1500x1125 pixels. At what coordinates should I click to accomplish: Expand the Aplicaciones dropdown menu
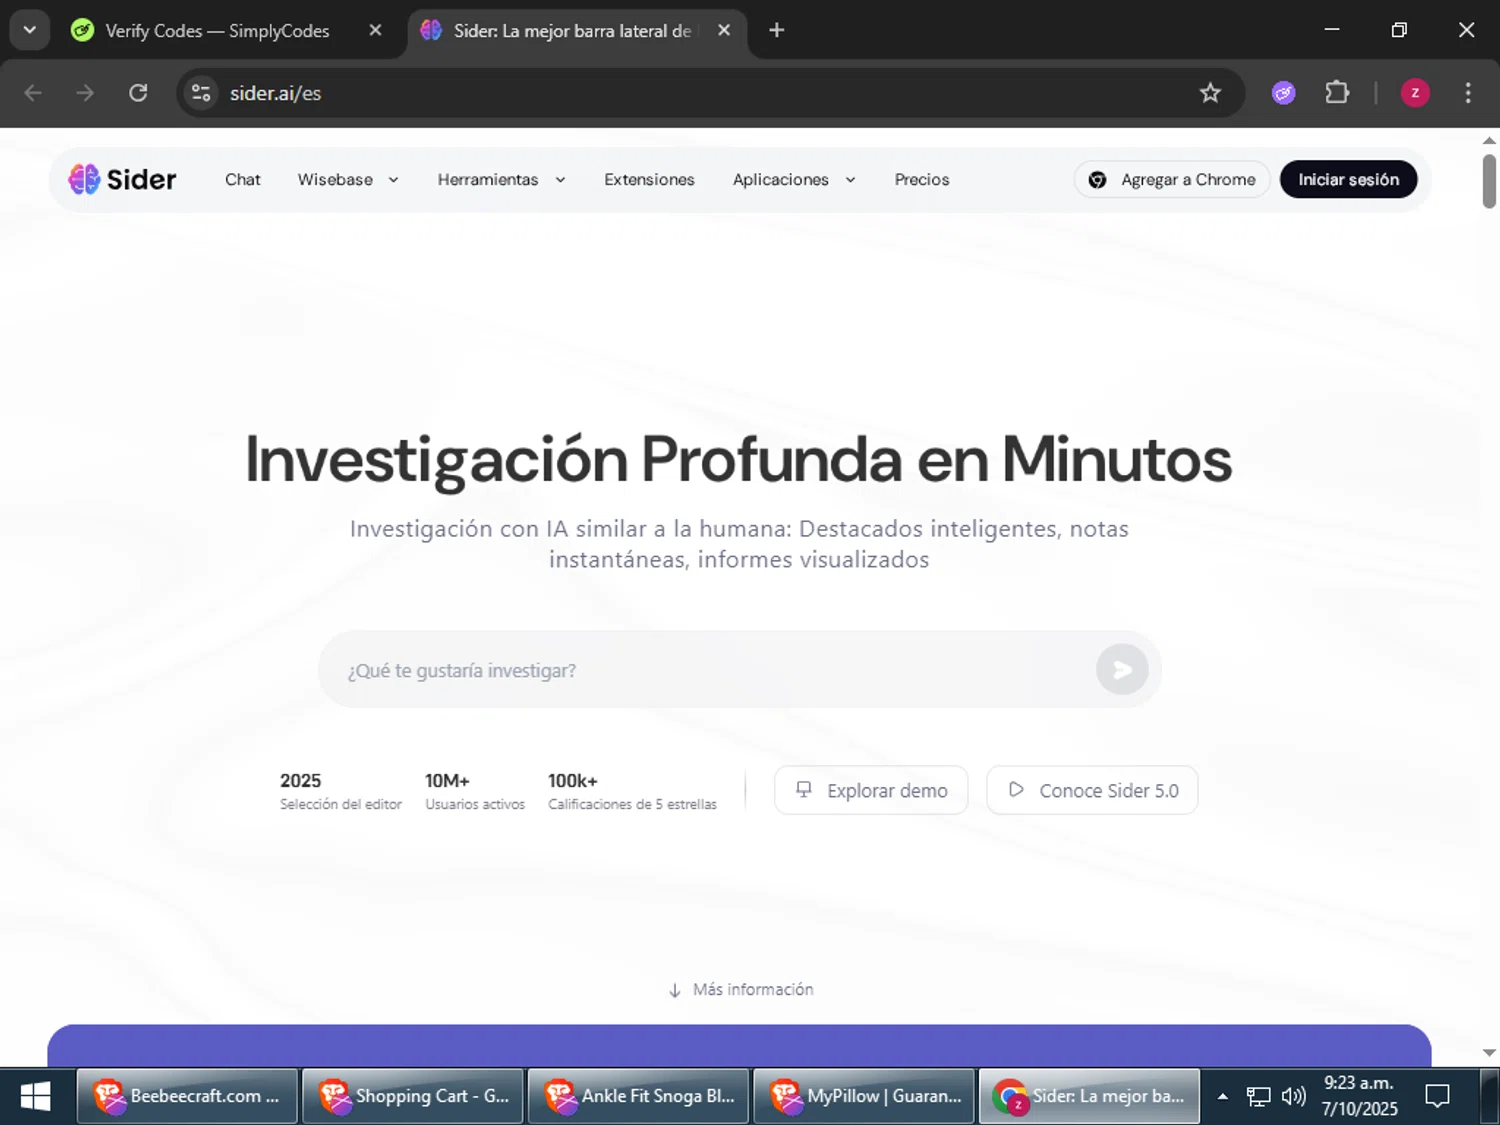pos(794,180)
